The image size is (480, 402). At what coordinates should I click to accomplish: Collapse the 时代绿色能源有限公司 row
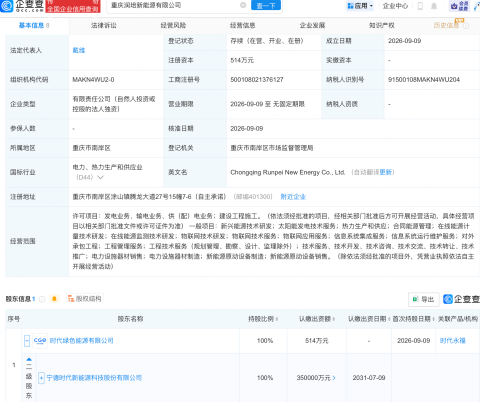tap(27, 341)
